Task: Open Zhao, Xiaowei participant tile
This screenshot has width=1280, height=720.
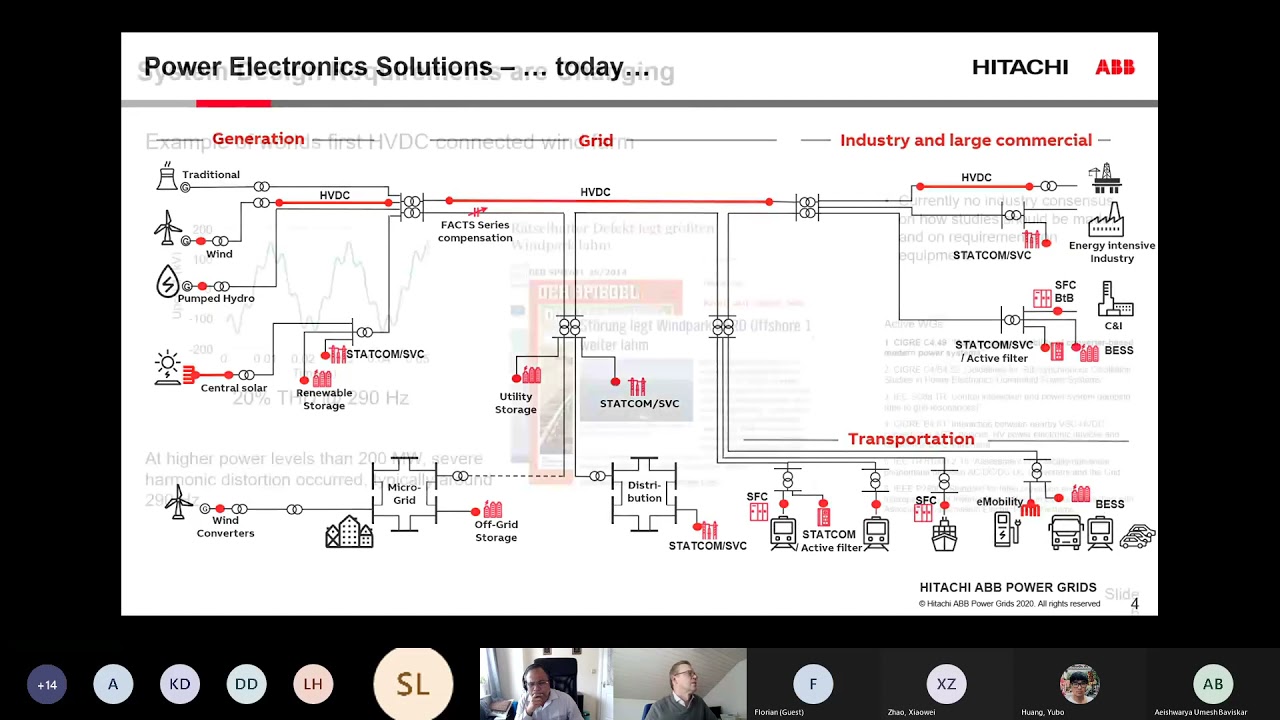Action: point(946,684)
